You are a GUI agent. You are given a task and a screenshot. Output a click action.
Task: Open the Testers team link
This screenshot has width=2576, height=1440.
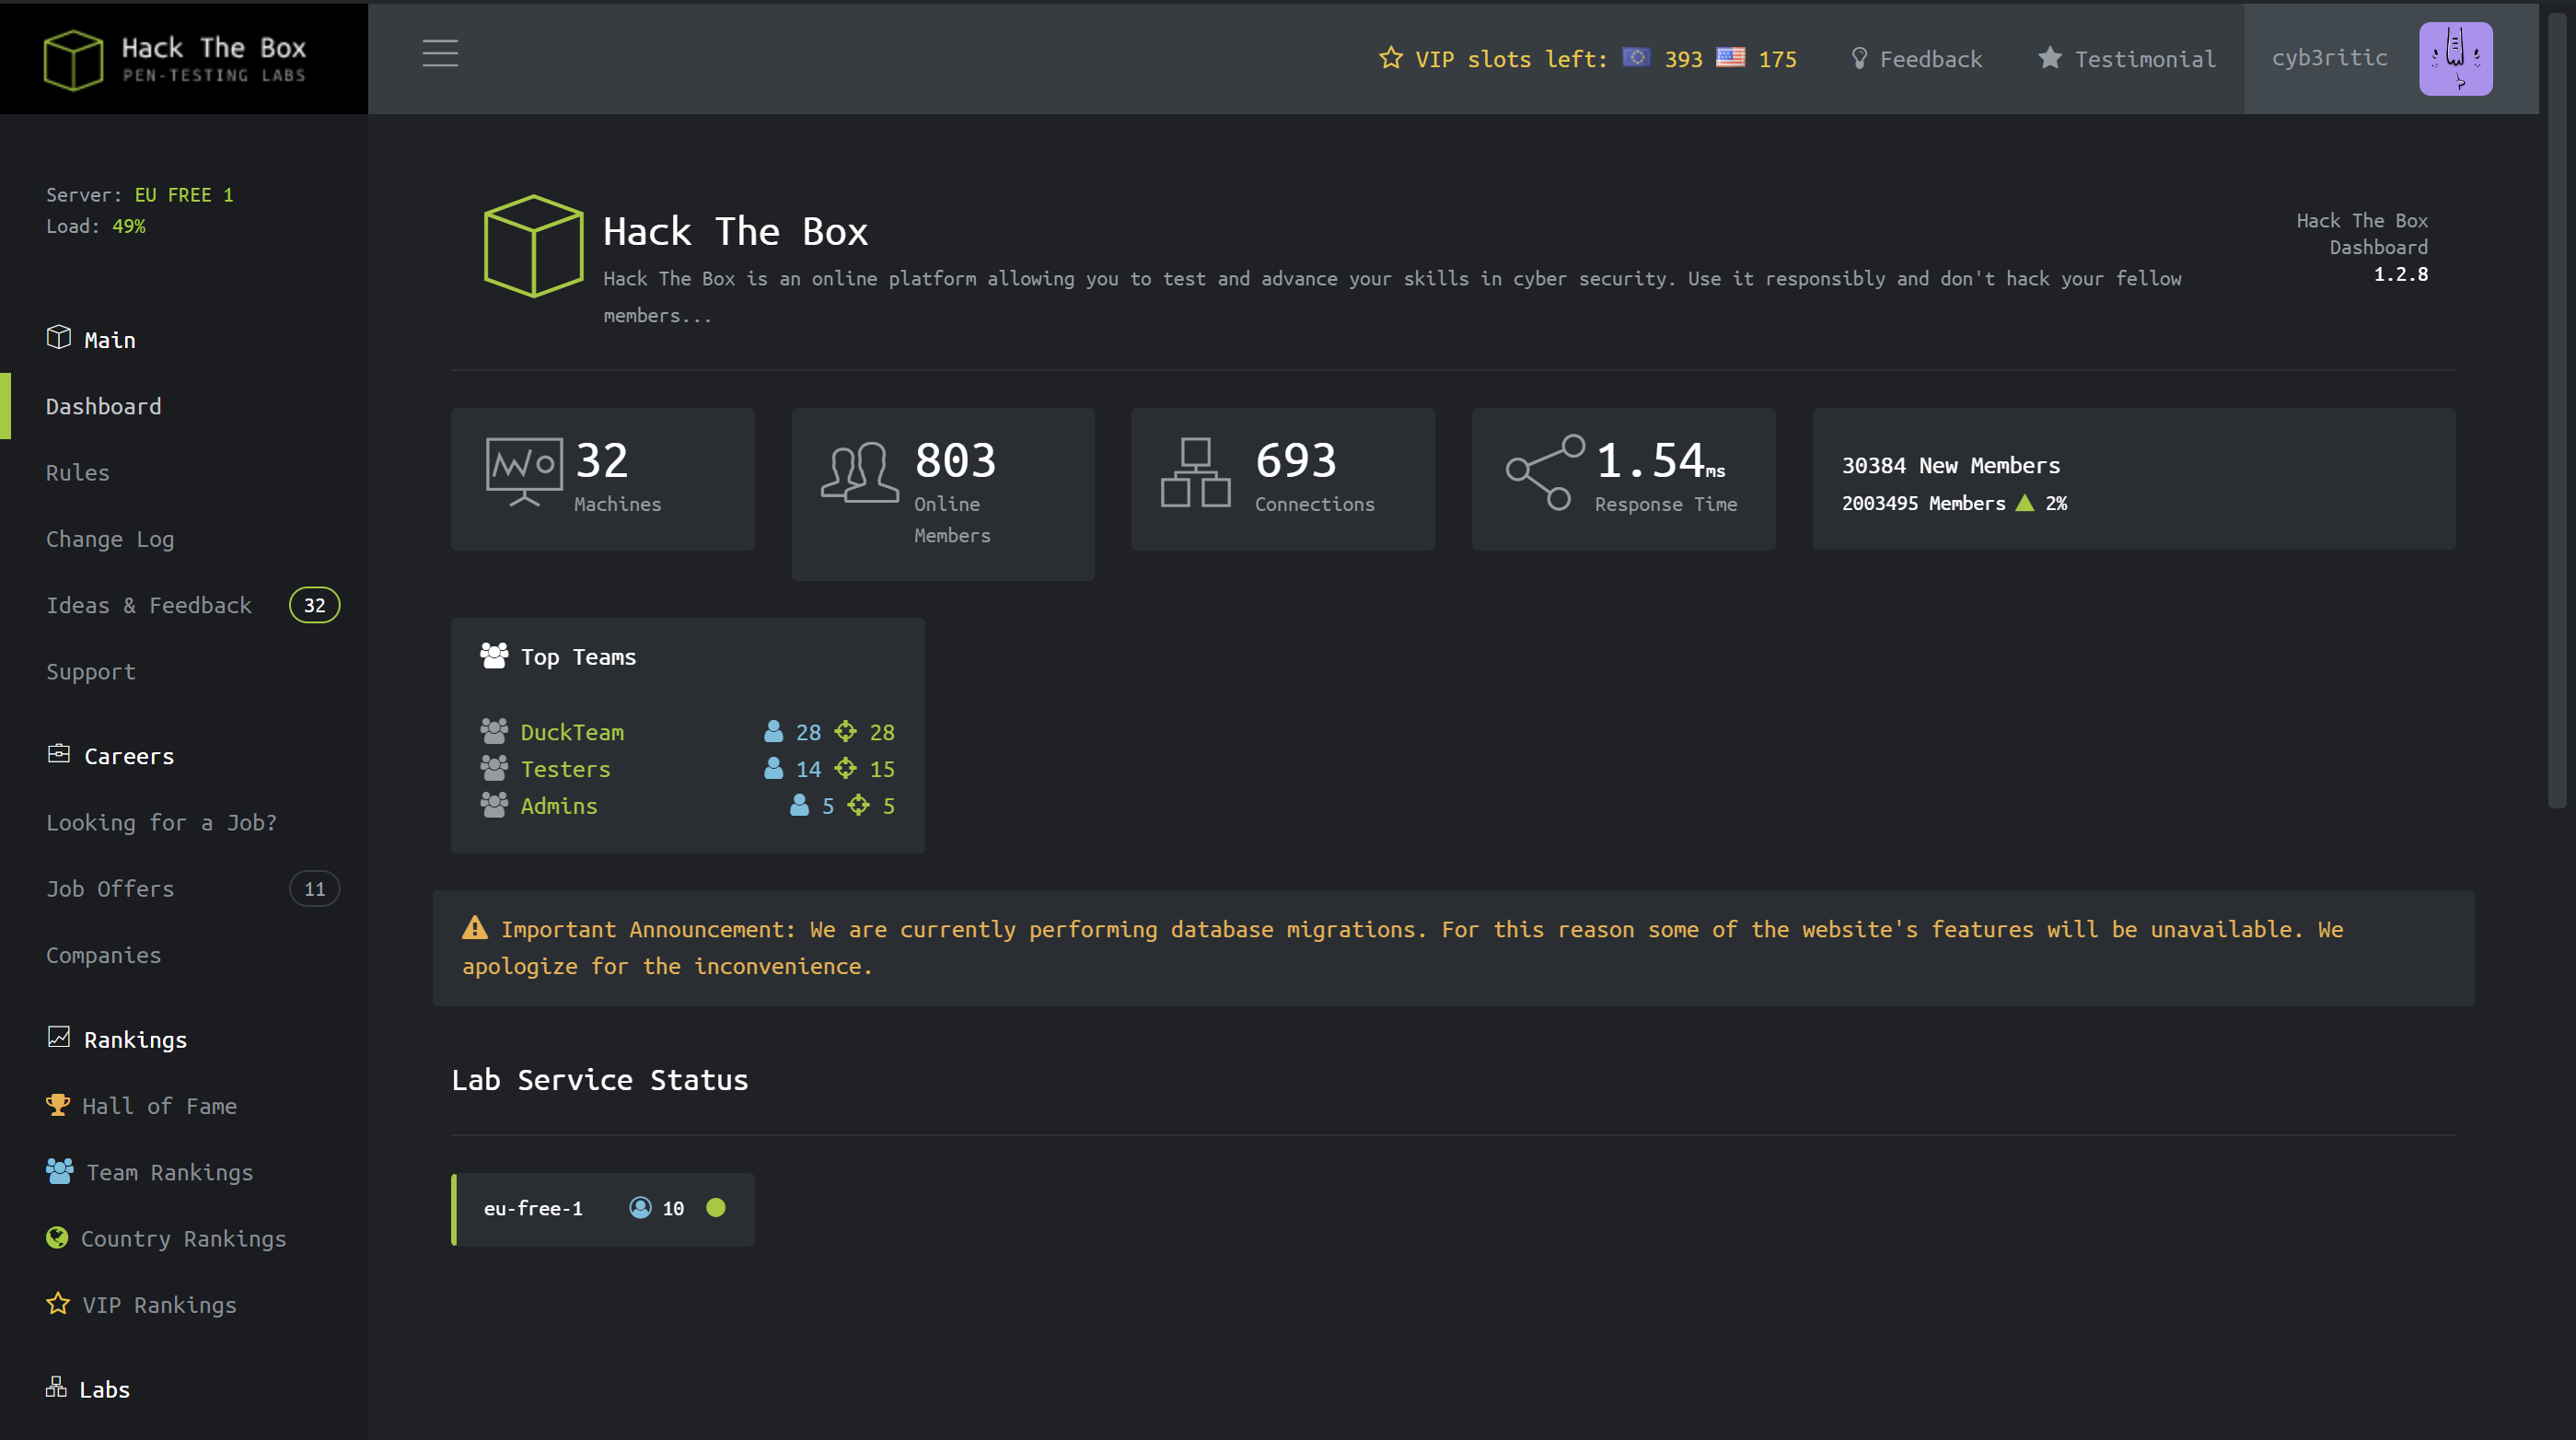[x=565, y=769]
